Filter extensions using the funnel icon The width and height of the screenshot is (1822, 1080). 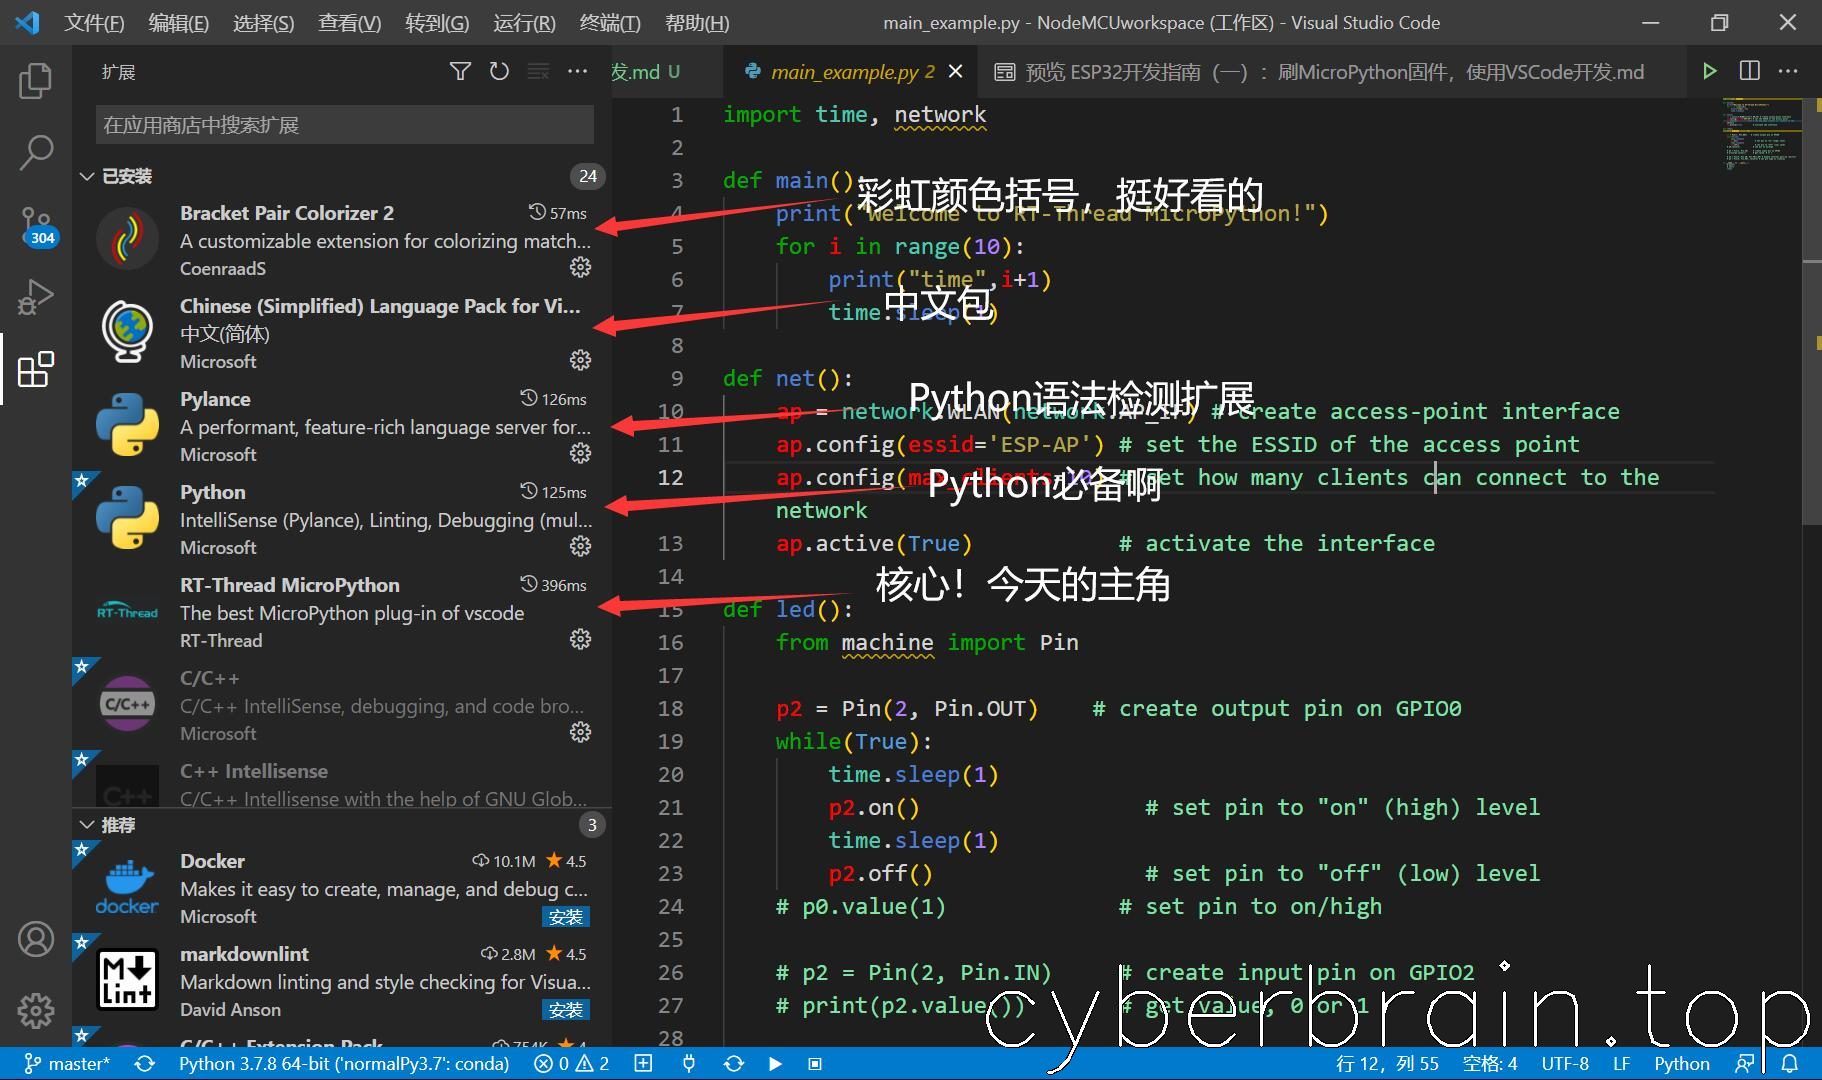click(460, 71)
